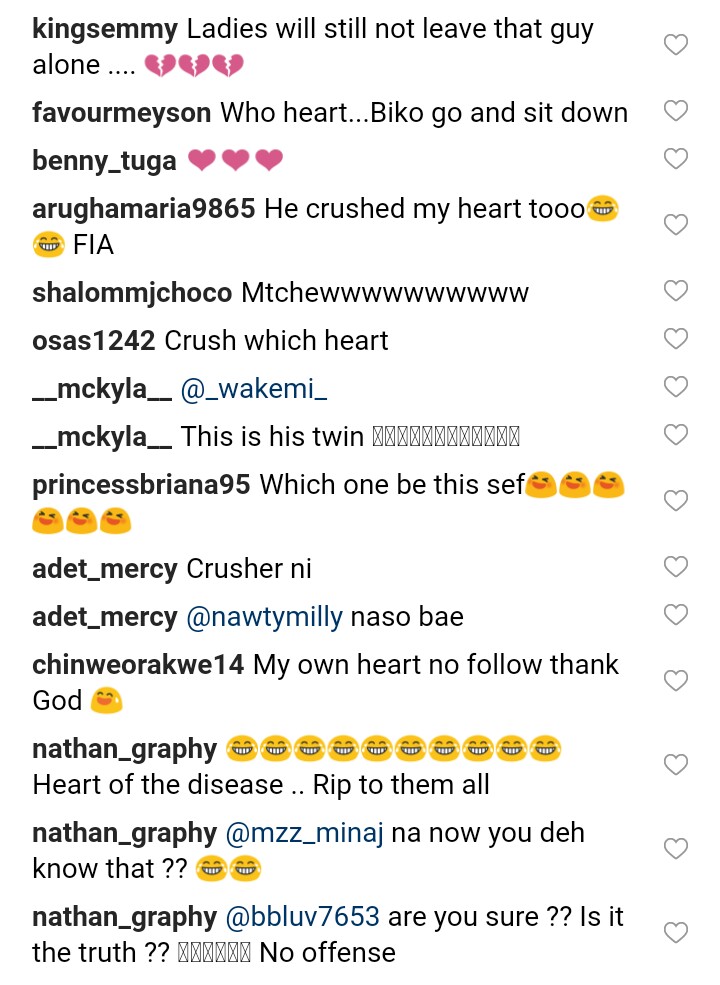The height and width of the screenshot is (985, 720).
Task: Open the @nawtymilly mention link
Action: coord(264,617)
